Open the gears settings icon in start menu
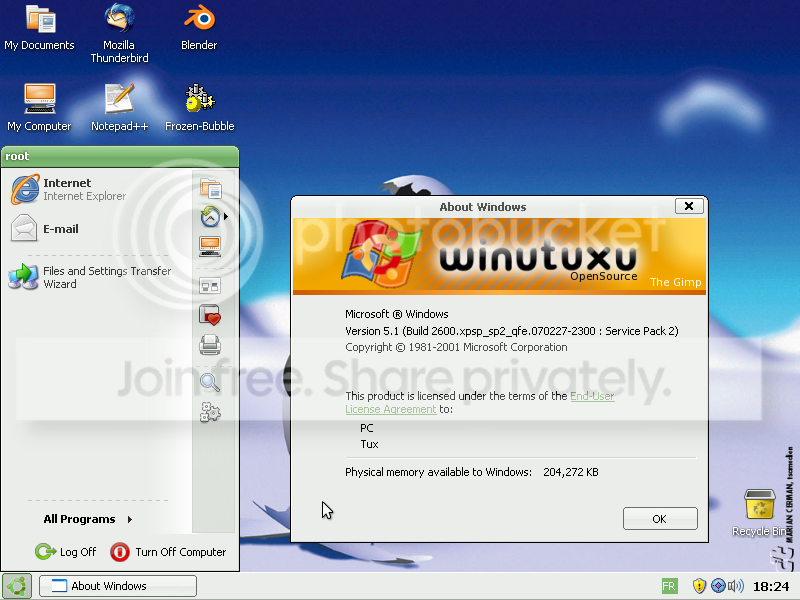This screenshot has height=600, width=800. point(210,412)
